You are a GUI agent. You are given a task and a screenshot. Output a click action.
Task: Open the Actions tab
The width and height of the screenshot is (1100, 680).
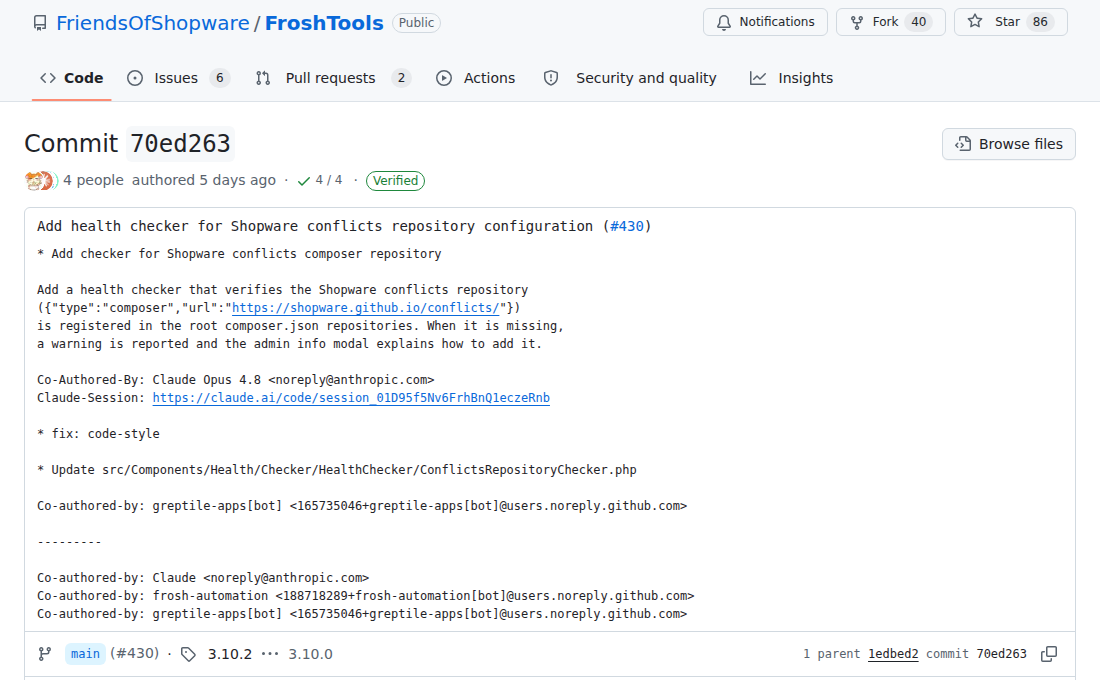(x=475, y=78)
